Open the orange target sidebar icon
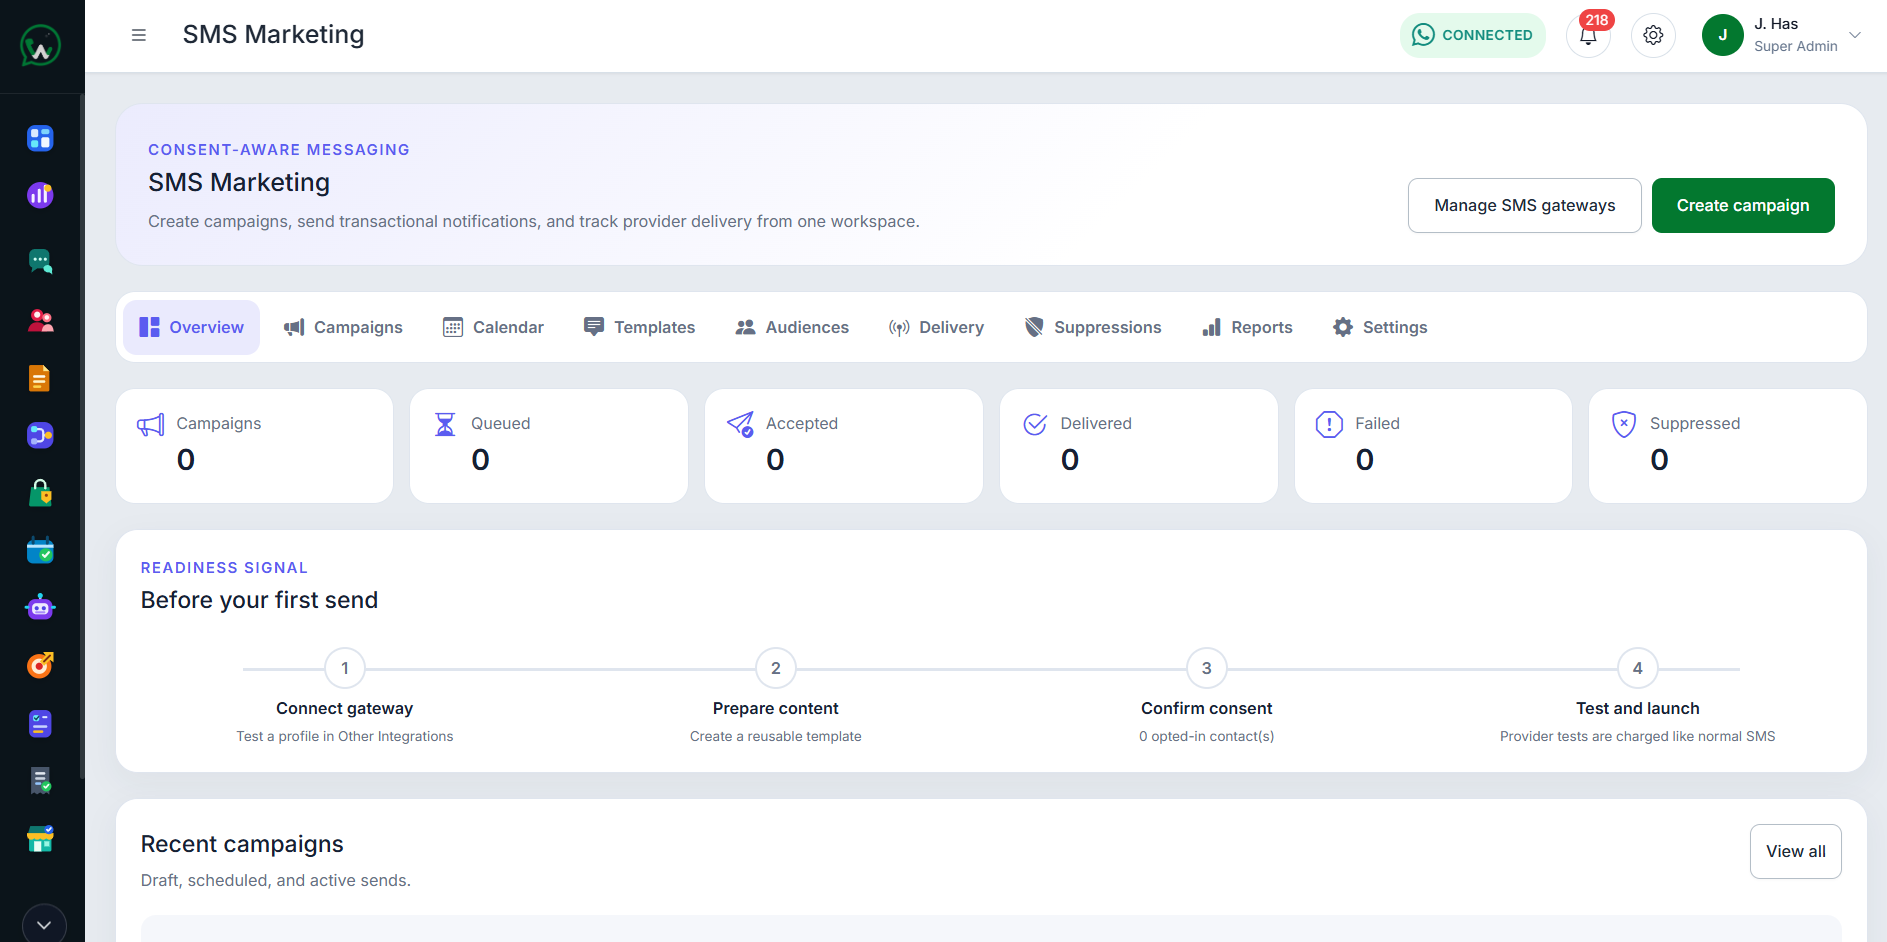 [40, 665]
